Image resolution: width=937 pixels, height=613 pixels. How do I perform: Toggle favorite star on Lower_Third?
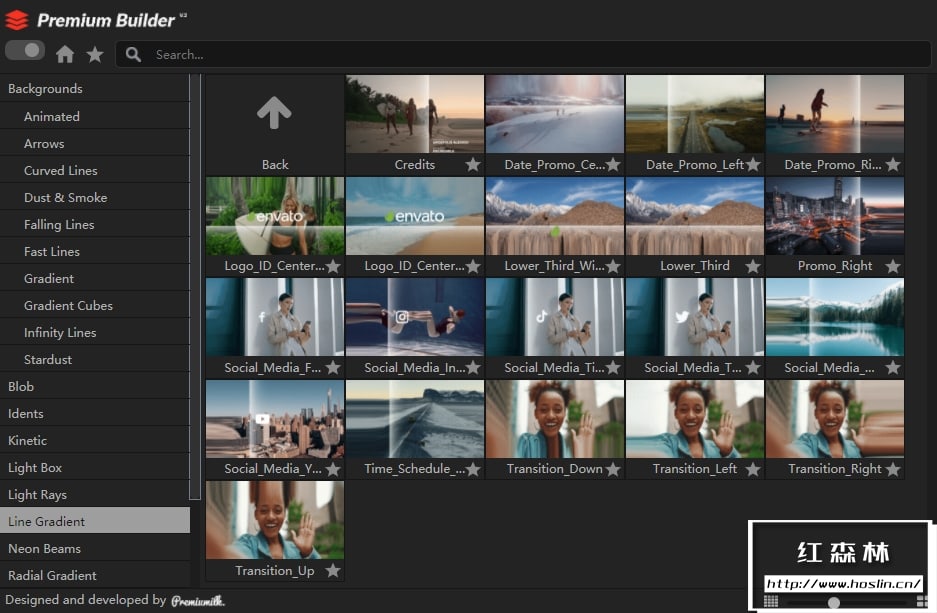(753, 266)
